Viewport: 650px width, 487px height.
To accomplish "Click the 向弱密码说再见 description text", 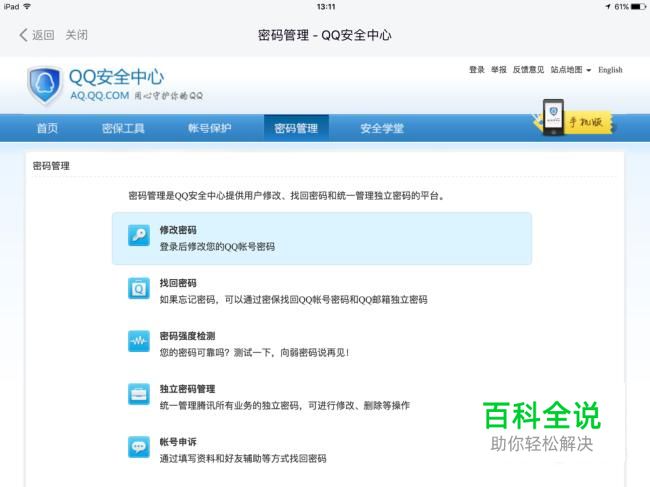I will 315,353.
